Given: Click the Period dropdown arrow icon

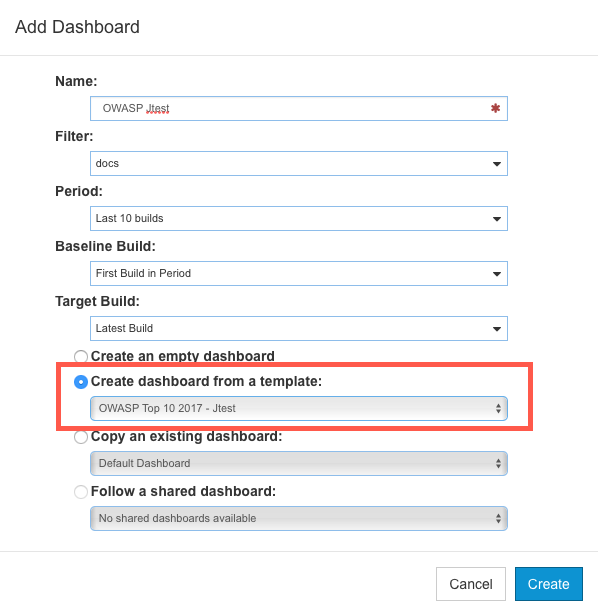Looking at the screenshot, I should point(497,219).
